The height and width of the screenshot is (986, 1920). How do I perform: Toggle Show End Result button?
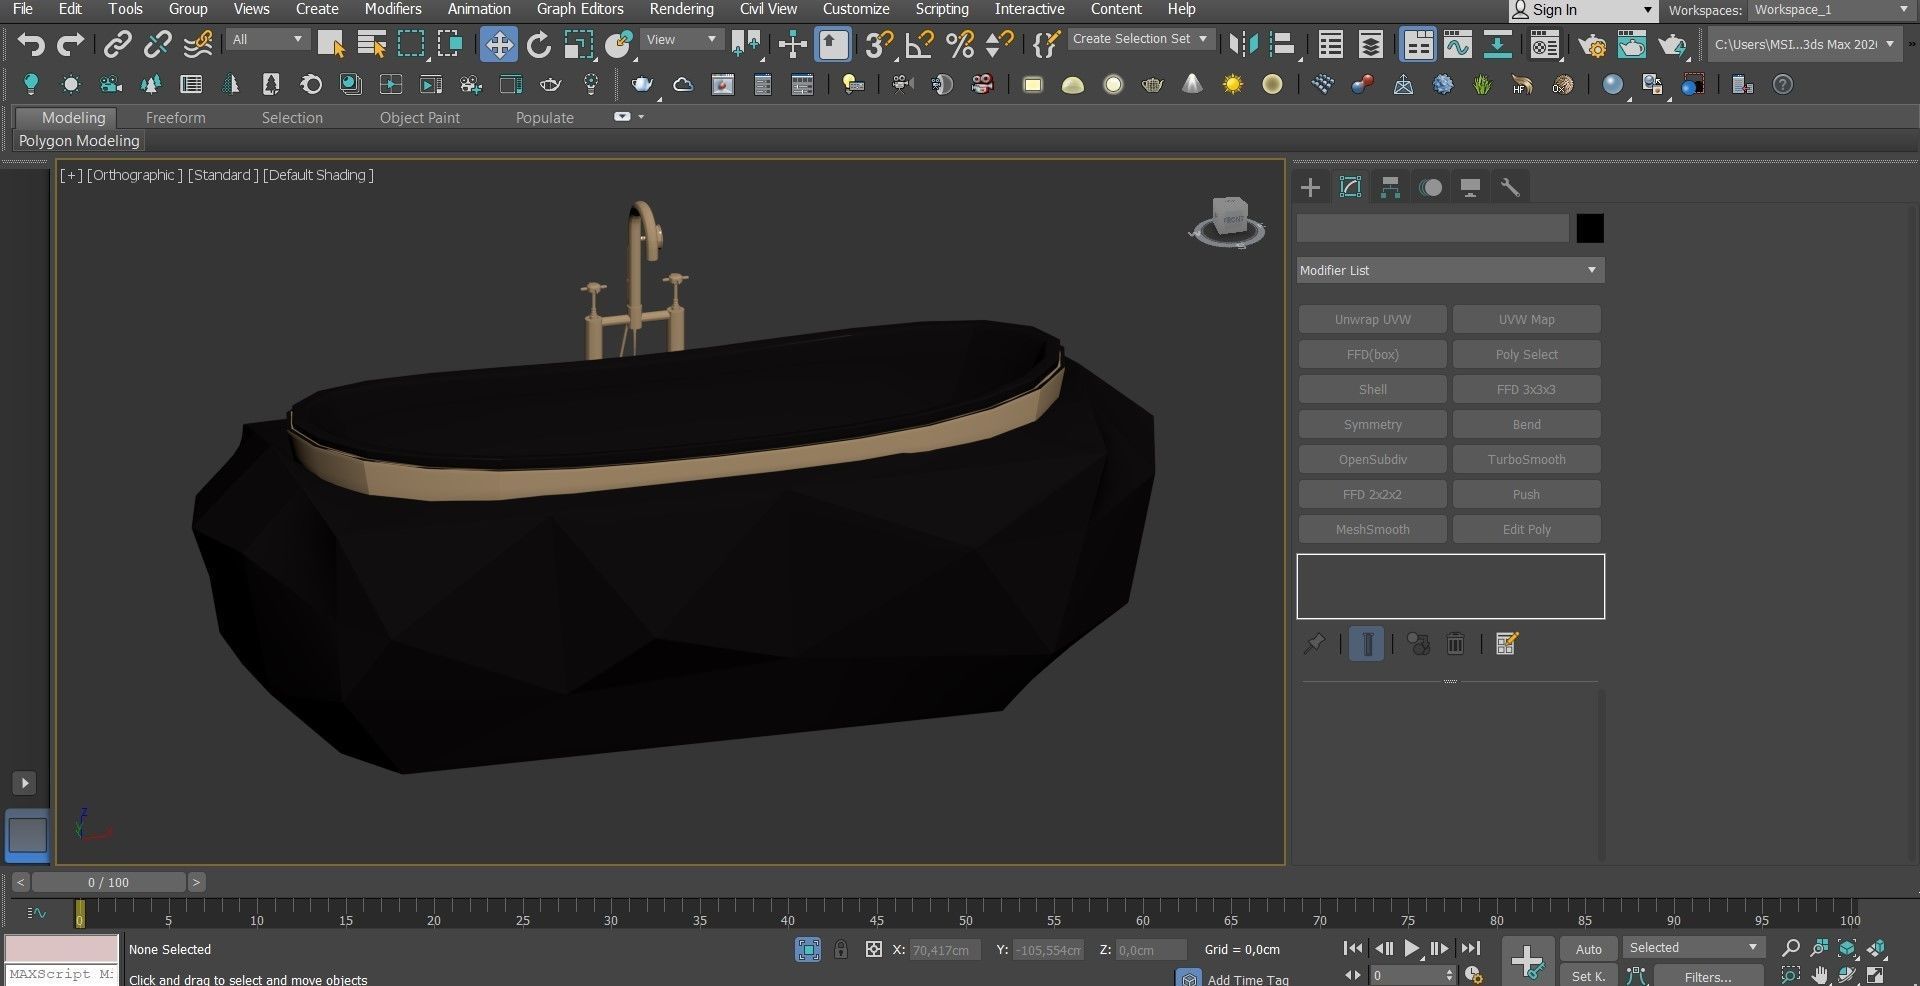point(1366,644)
